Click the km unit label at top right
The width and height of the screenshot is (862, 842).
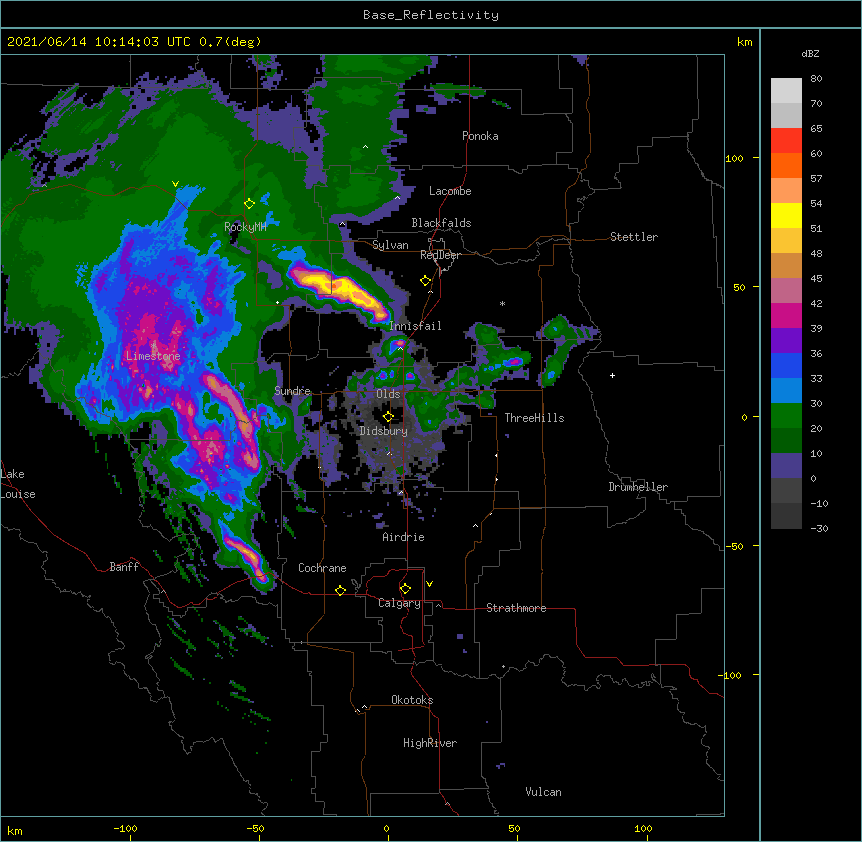(x=745, y=42)
